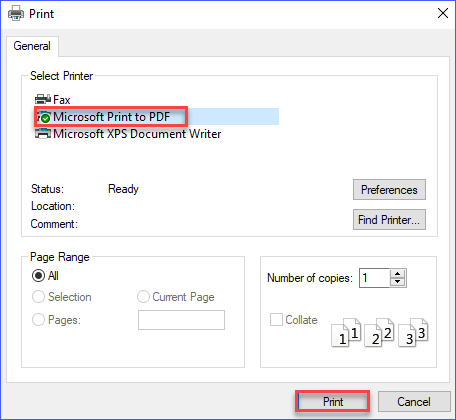Select the Pages radio button

(x=38, y=320)
